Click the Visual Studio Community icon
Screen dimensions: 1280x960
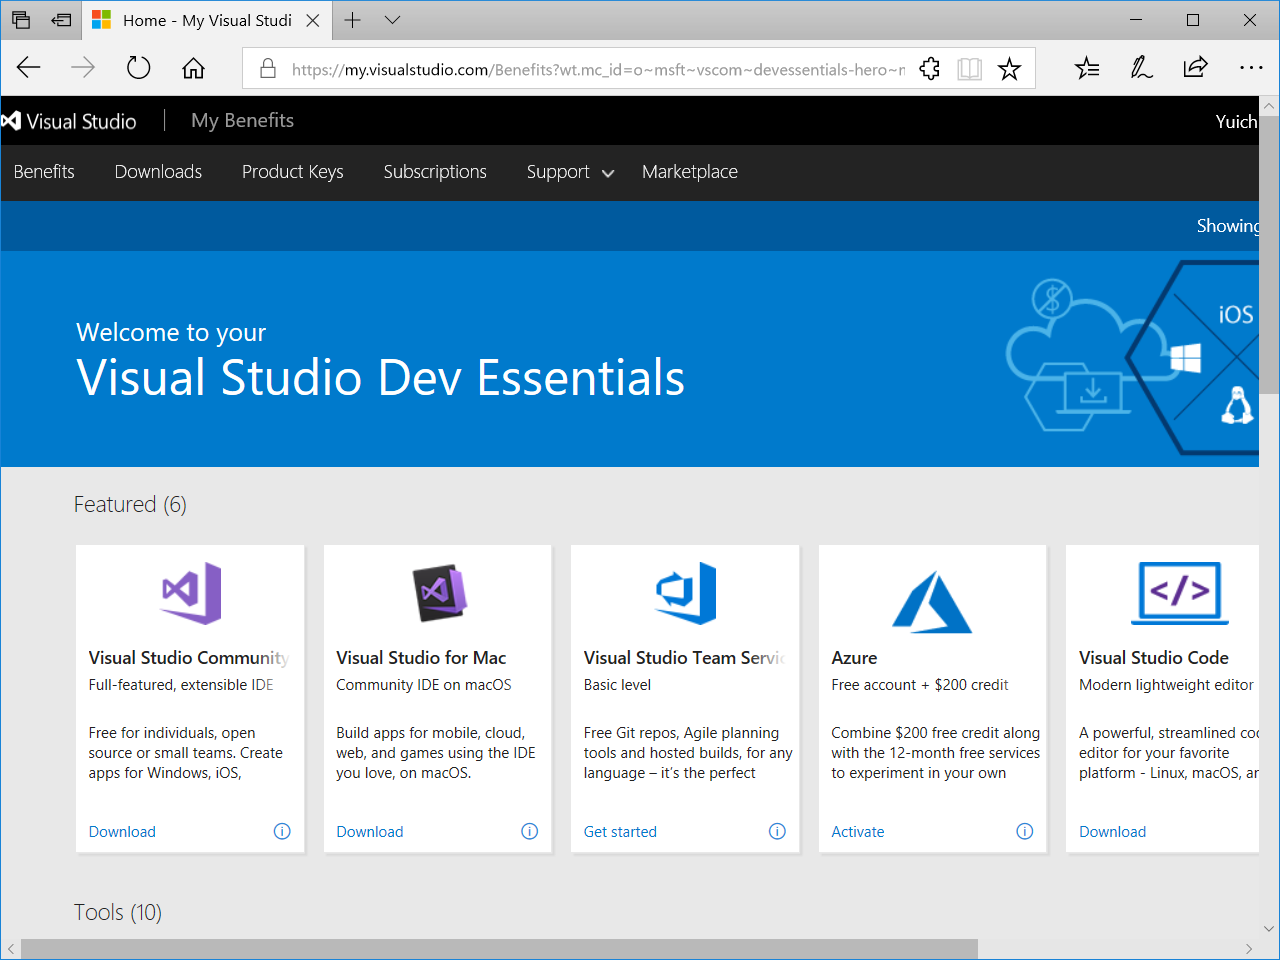(191, 593)
